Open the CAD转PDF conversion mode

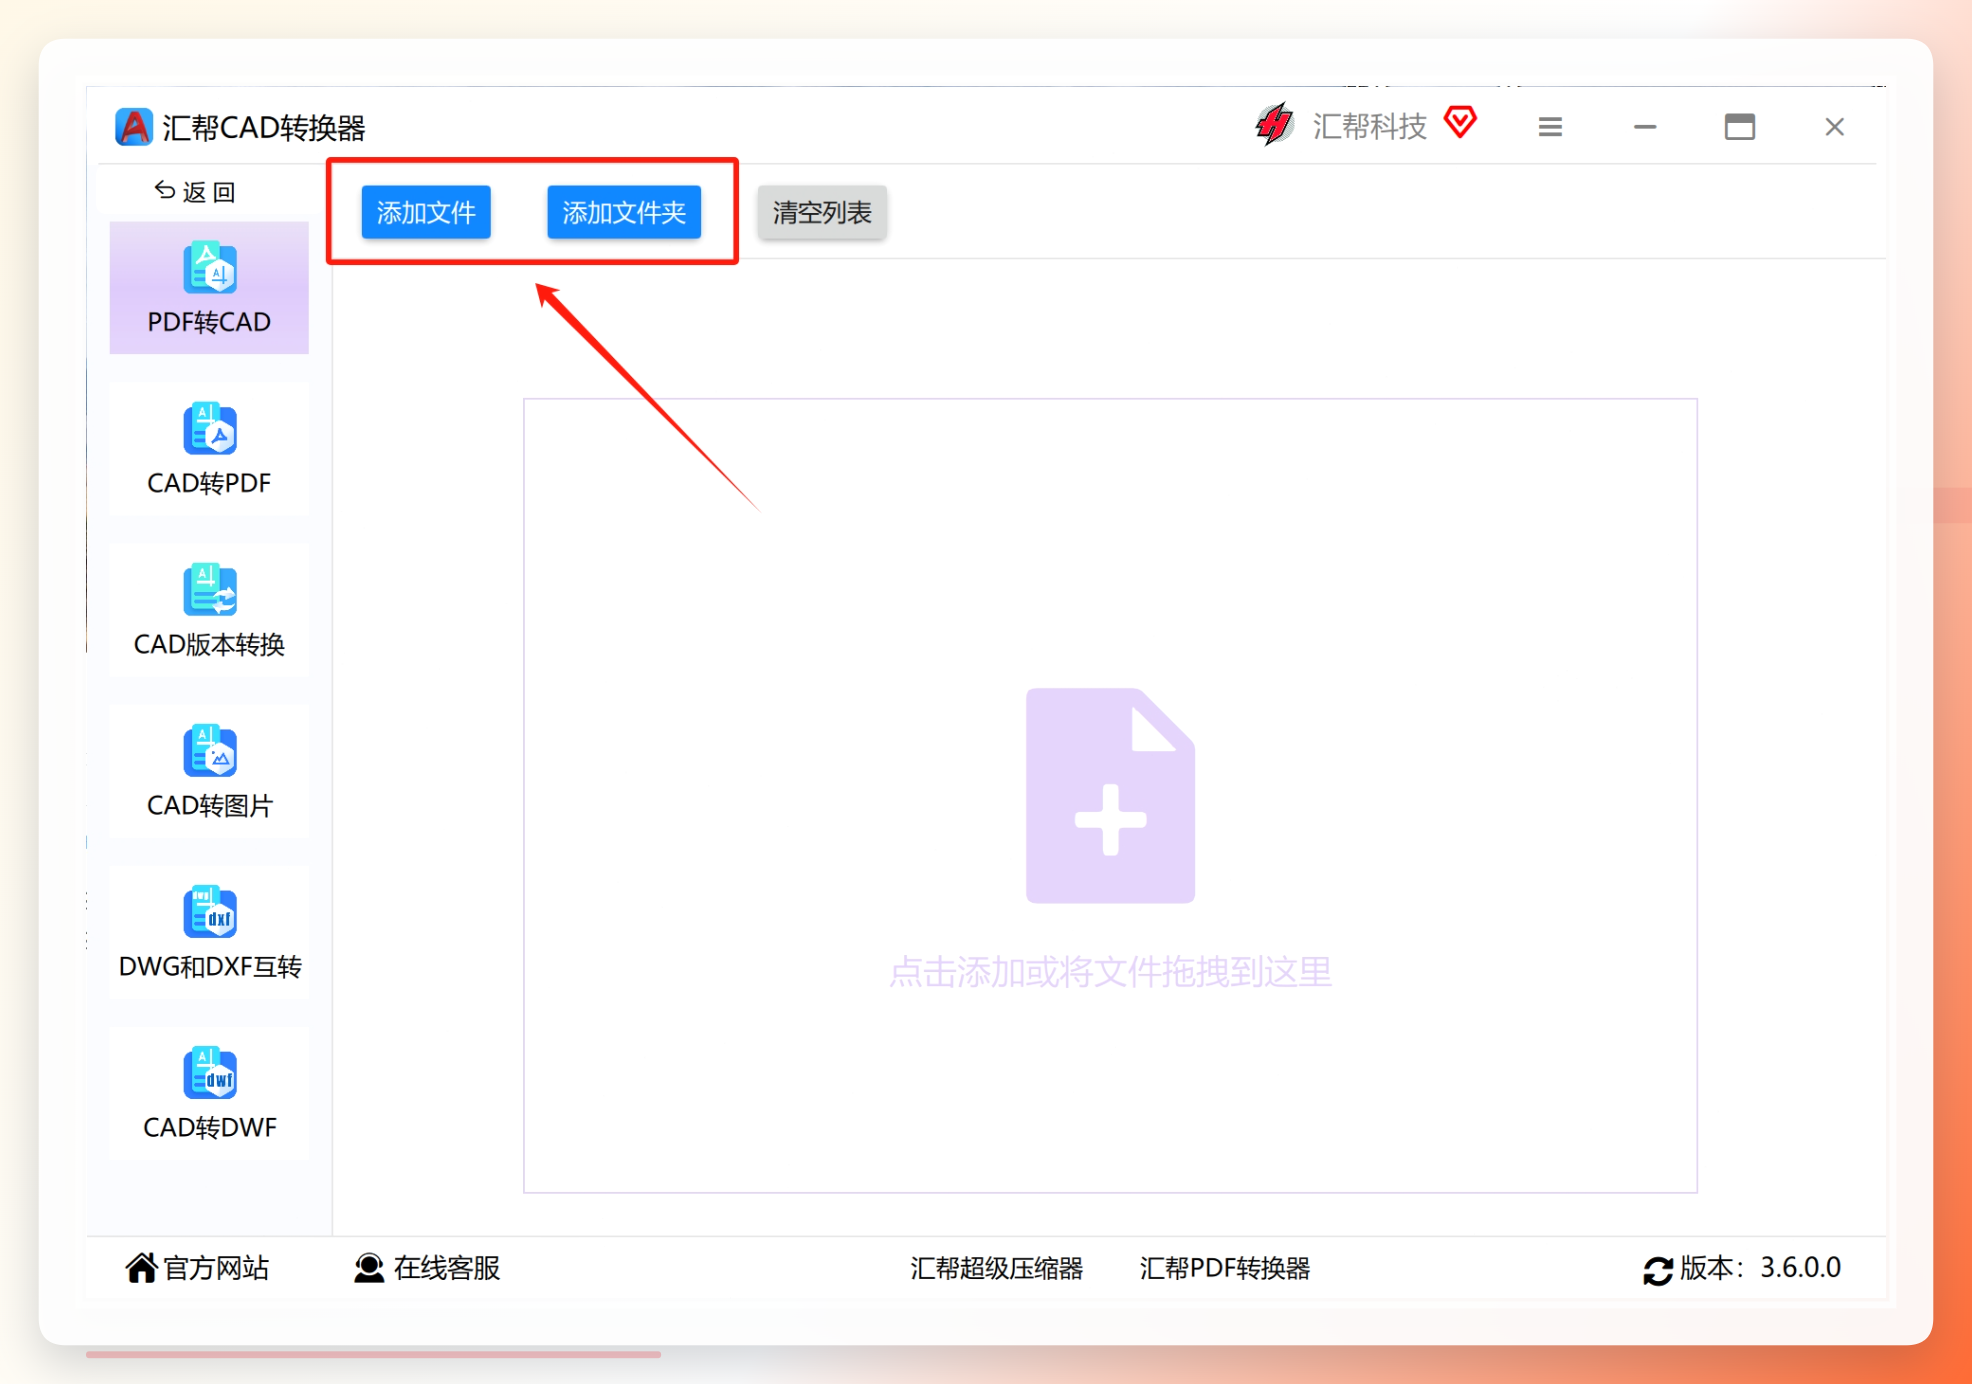tap(209, 449)
